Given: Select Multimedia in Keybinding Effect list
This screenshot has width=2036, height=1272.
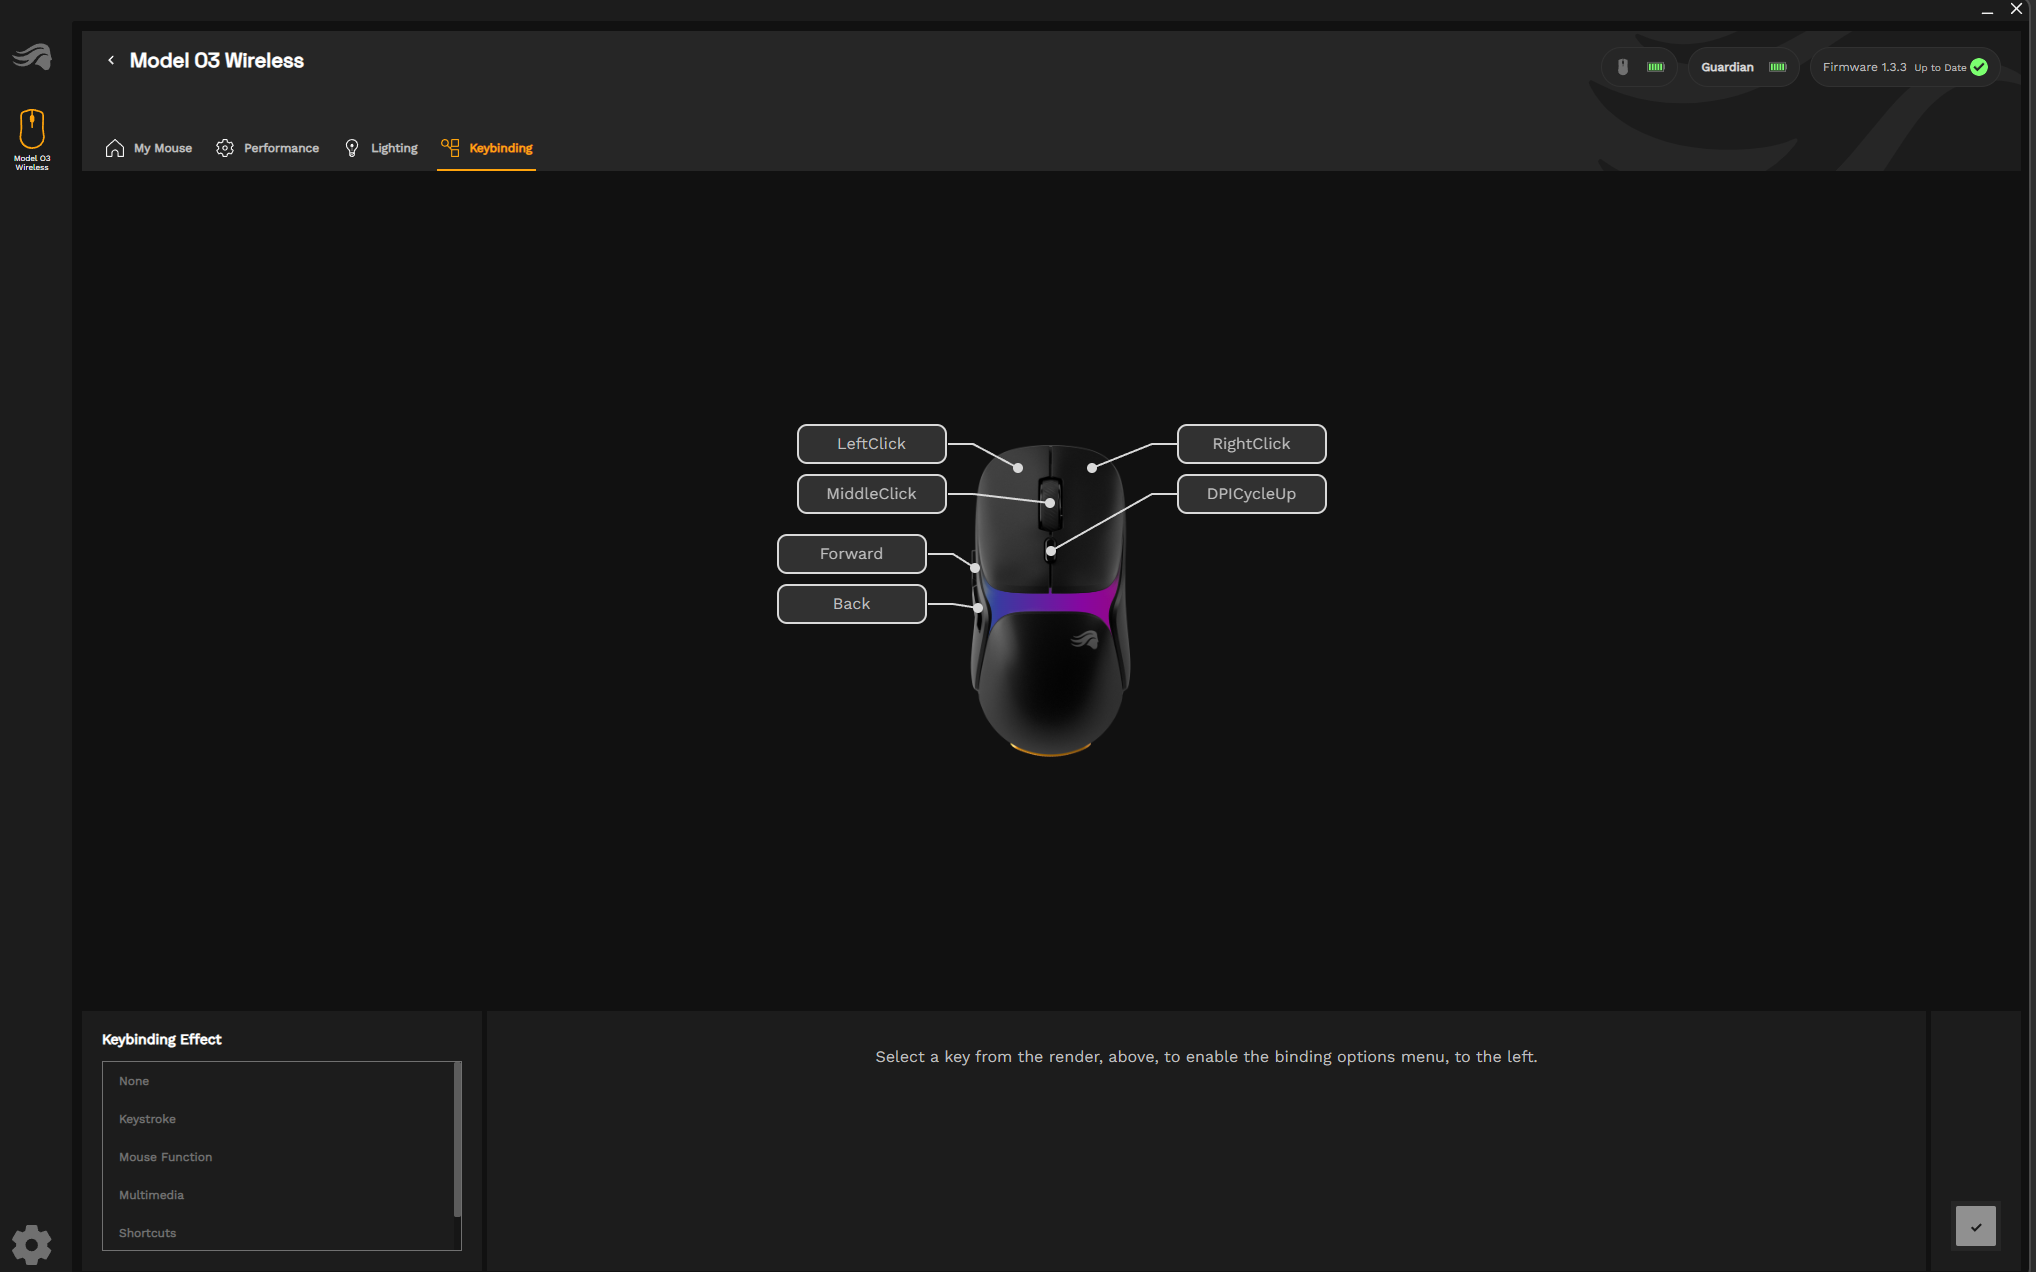Looking at the screenshot, I should [151, 1195].
